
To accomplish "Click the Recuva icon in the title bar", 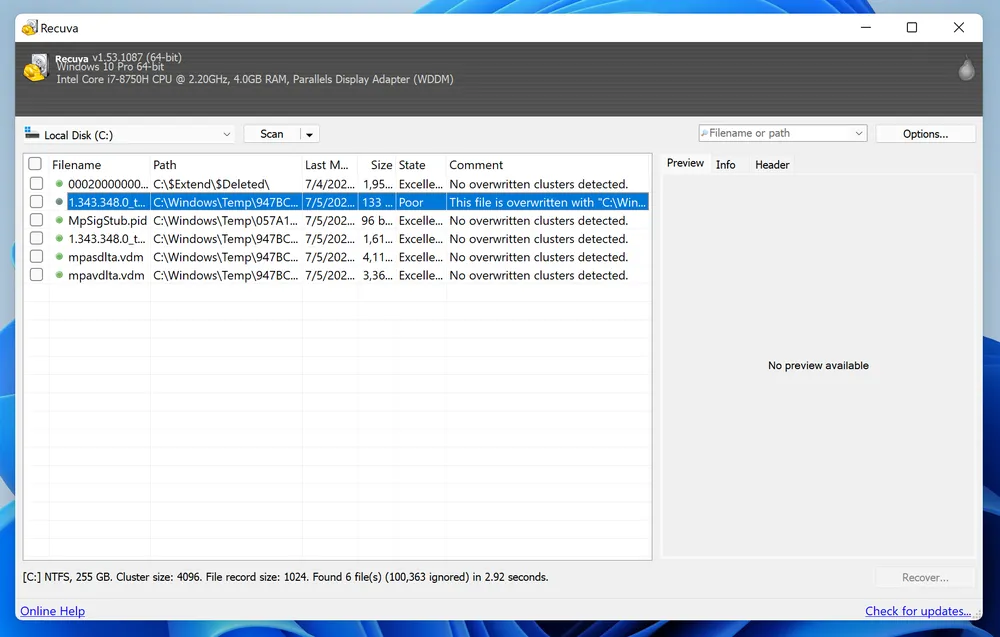I will click(x=30, y=28).
